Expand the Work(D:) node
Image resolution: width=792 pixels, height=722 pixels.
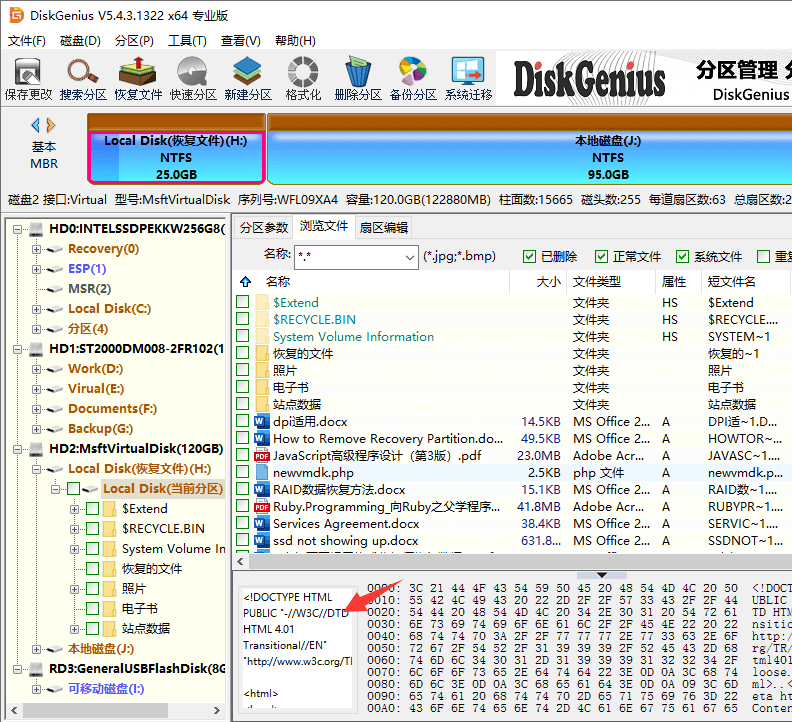click(x=36, y=369)
